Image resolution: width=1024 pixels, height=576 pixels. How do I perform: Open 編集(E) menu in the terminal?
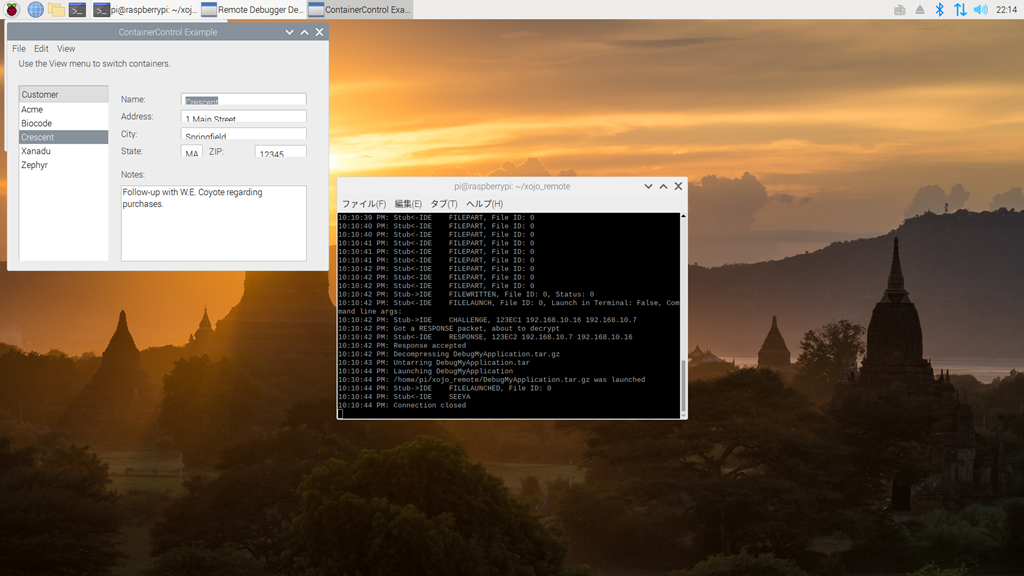pos(408,204)
